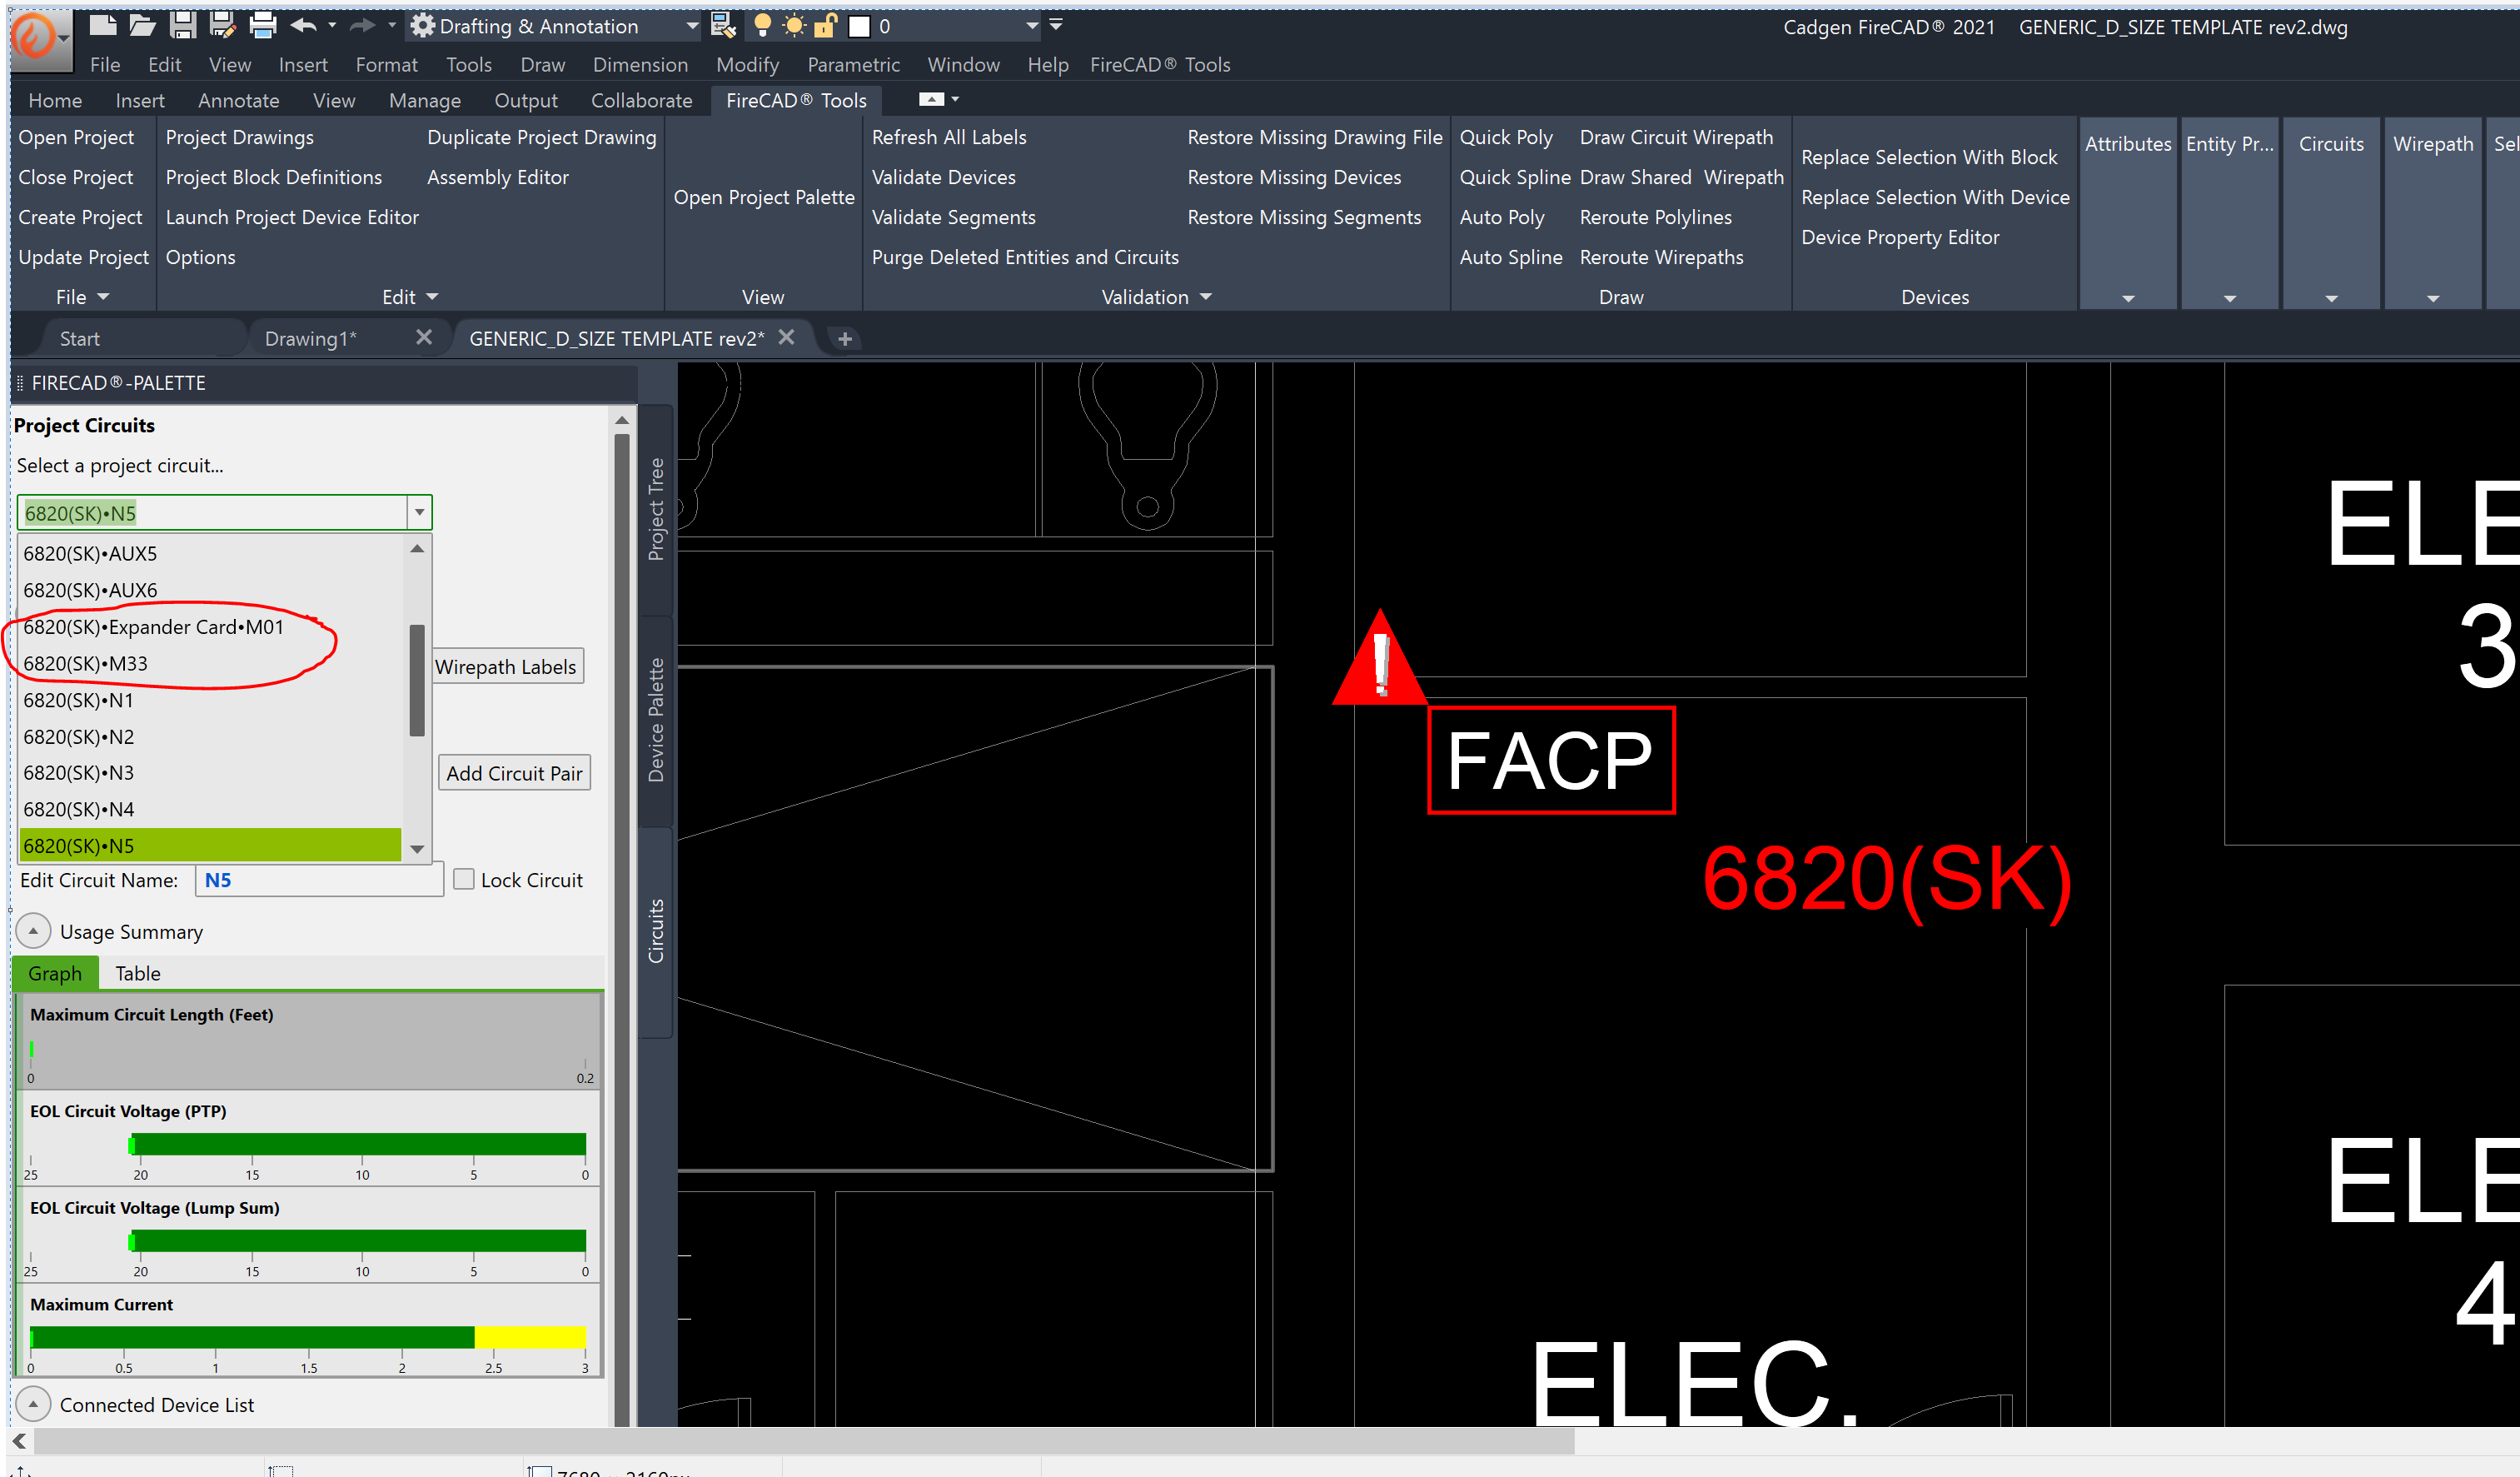
Task: Click Open Project in the ribbon
Action: 76,137
